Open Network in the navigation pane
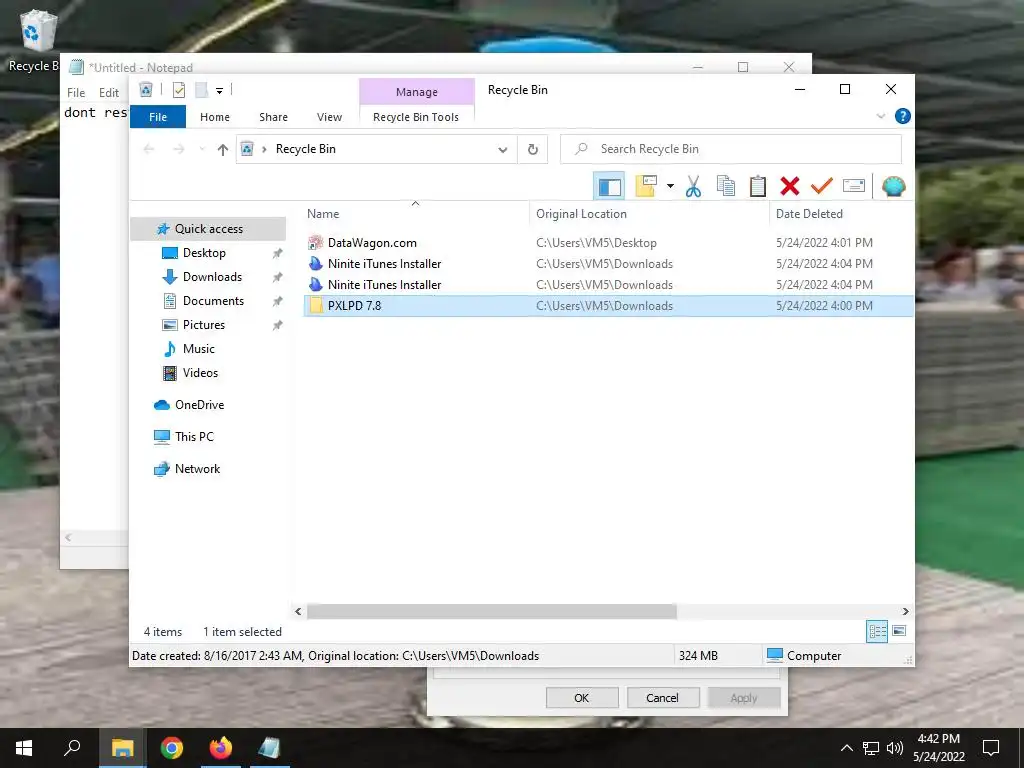 (197, 469)
